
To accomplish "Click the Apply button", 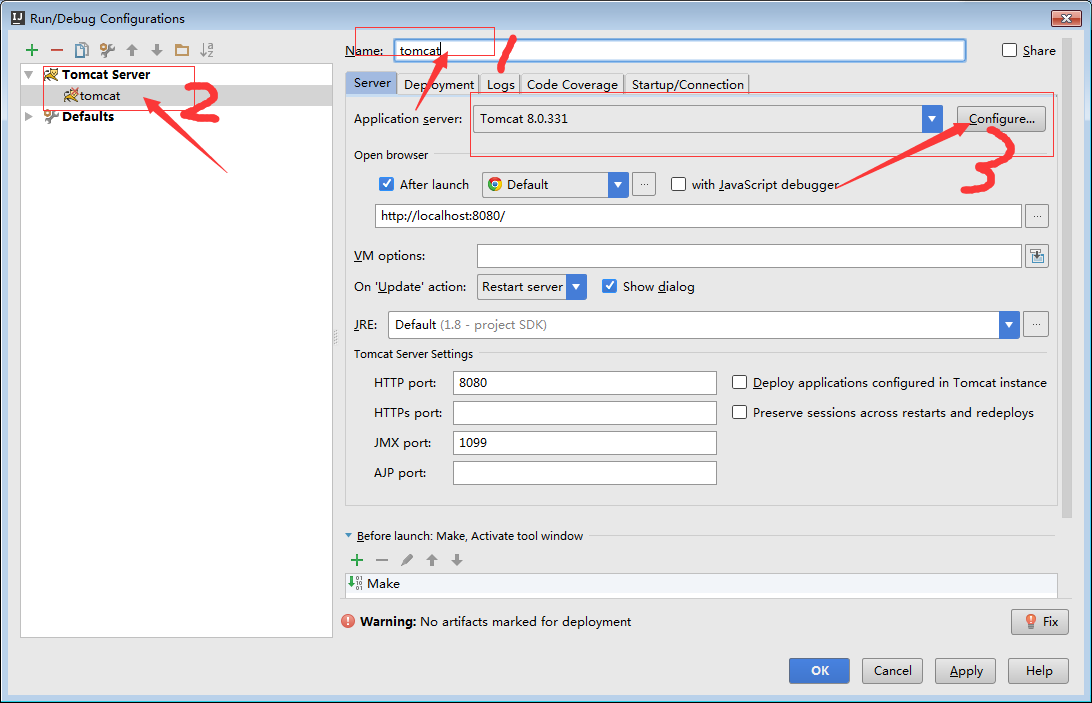I will [965, 671].
